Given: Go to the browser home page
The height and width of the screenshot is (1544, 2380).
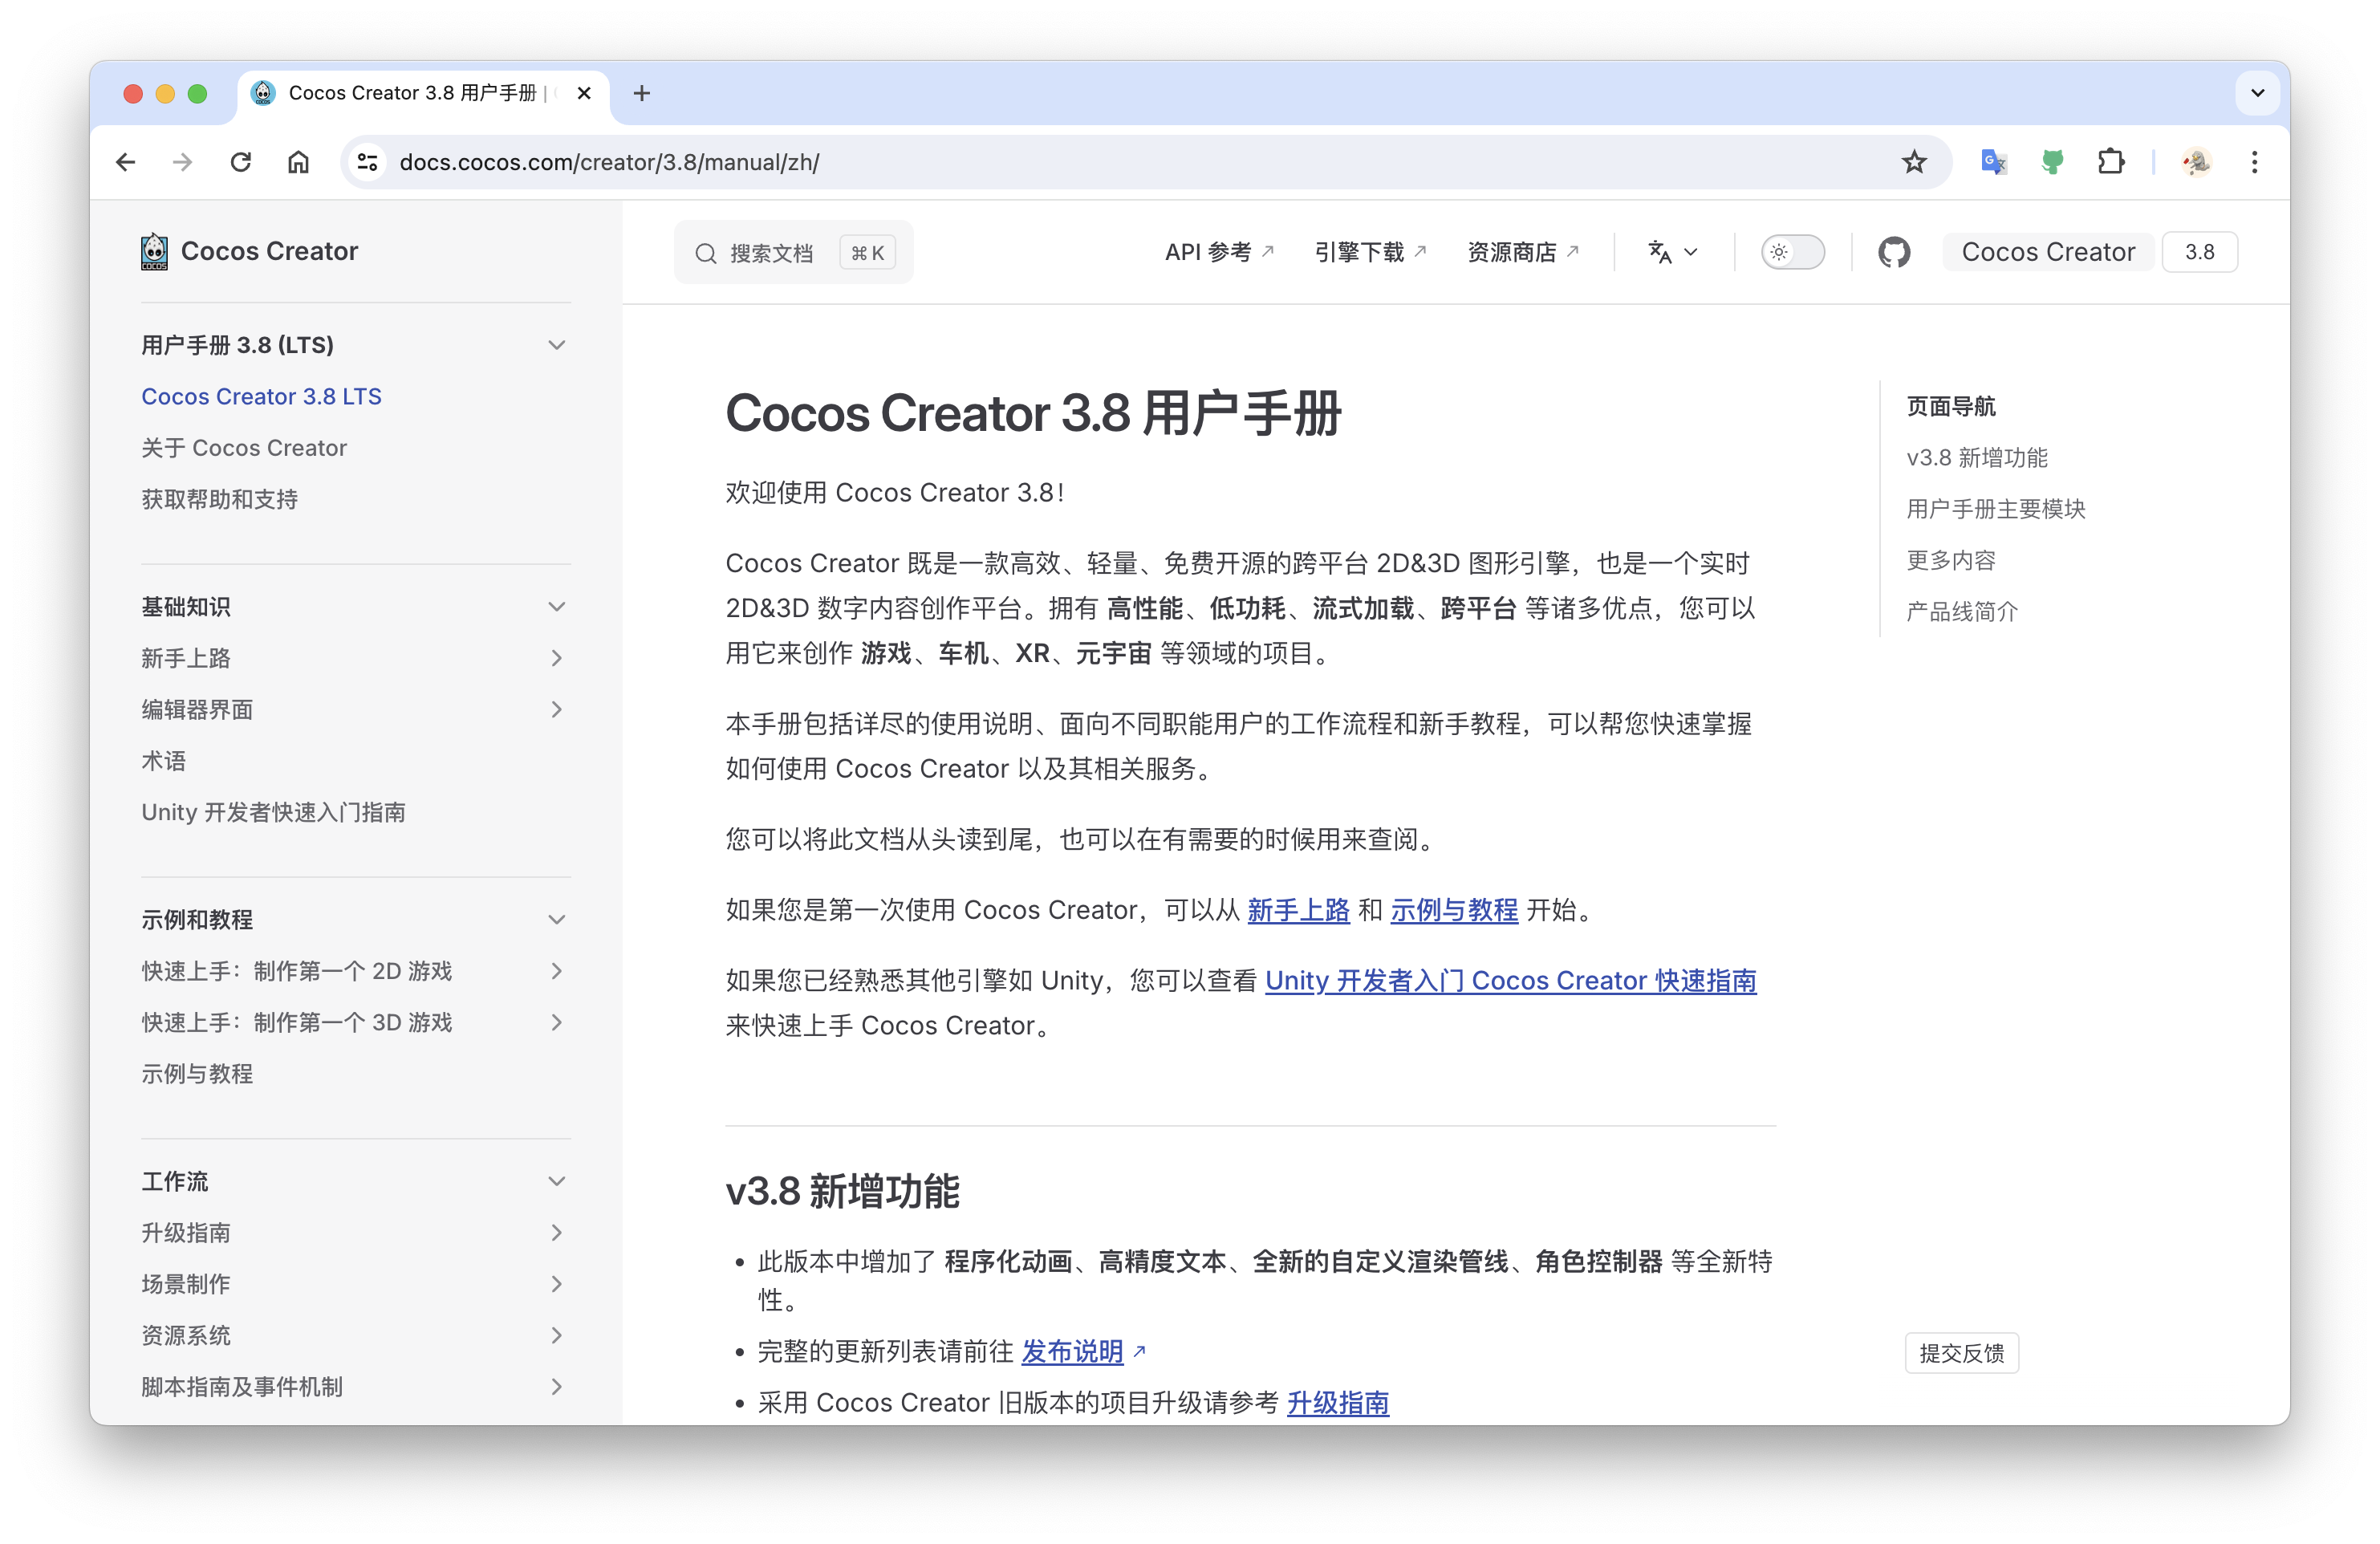Looking at the screenshot, I should pos(298,162).
